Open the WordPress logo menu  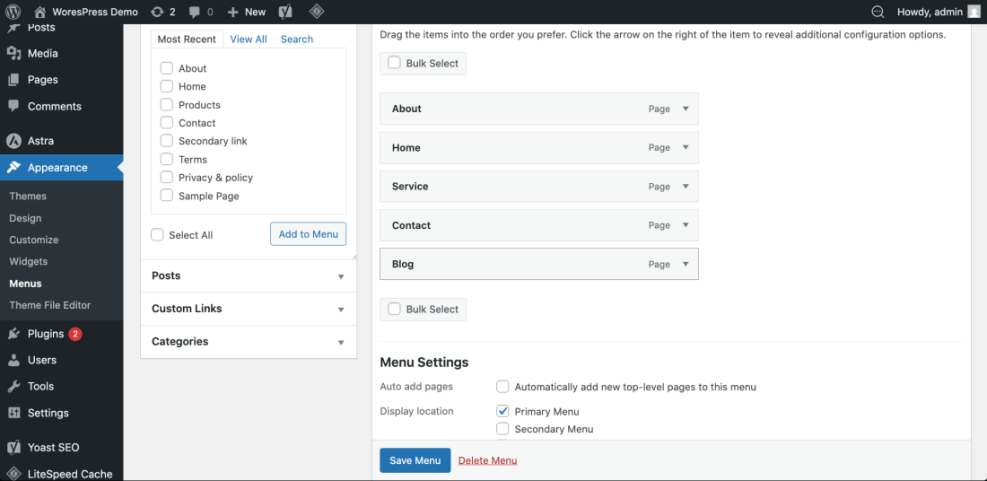coord(13,11)
